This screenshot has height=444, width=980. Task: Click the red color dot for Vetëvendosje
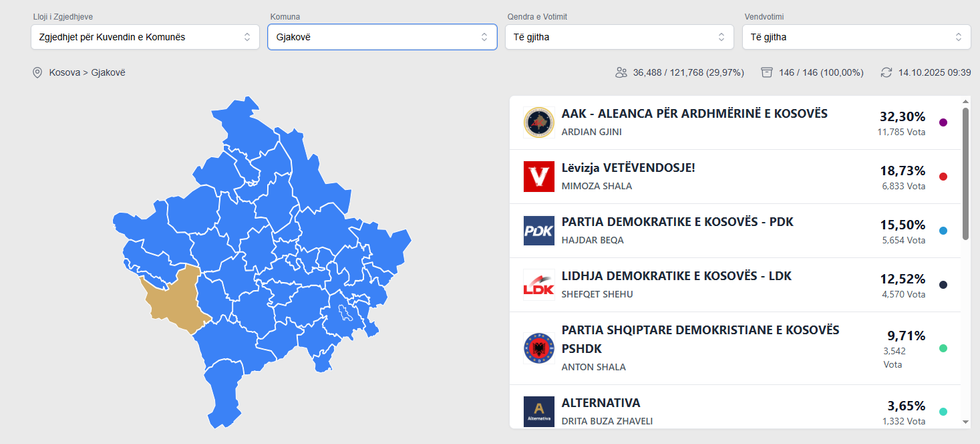coord(943,177)
